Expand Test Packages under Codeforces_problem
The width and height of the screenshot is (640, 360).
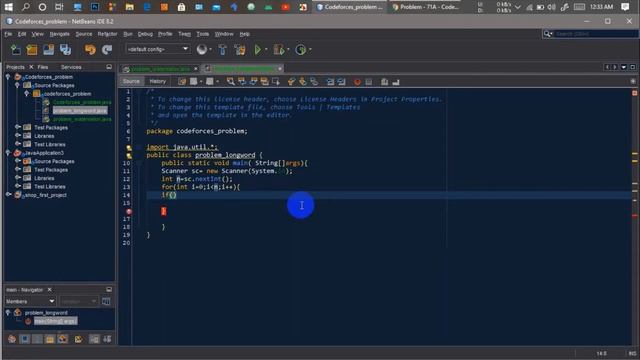(18, 127)
